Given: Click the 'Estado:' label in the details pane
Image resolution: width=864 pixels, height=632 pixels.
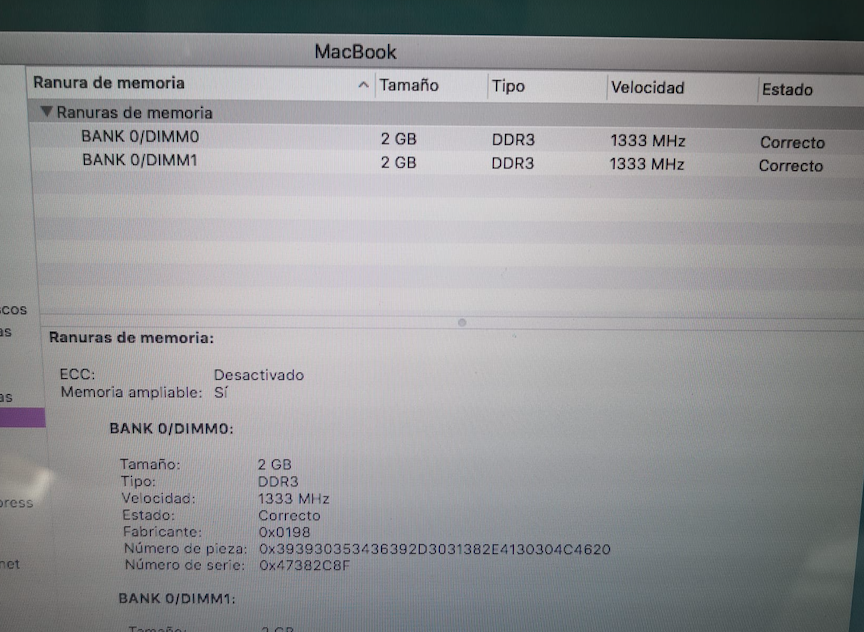Looking at the screenshot, I should (x=149, y=515).
